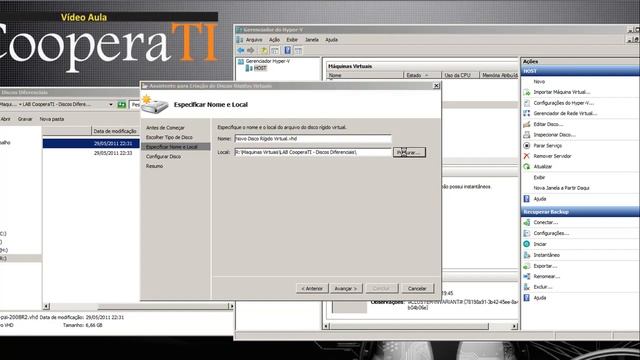Click the Procurar button in wizard

[409, 152]
